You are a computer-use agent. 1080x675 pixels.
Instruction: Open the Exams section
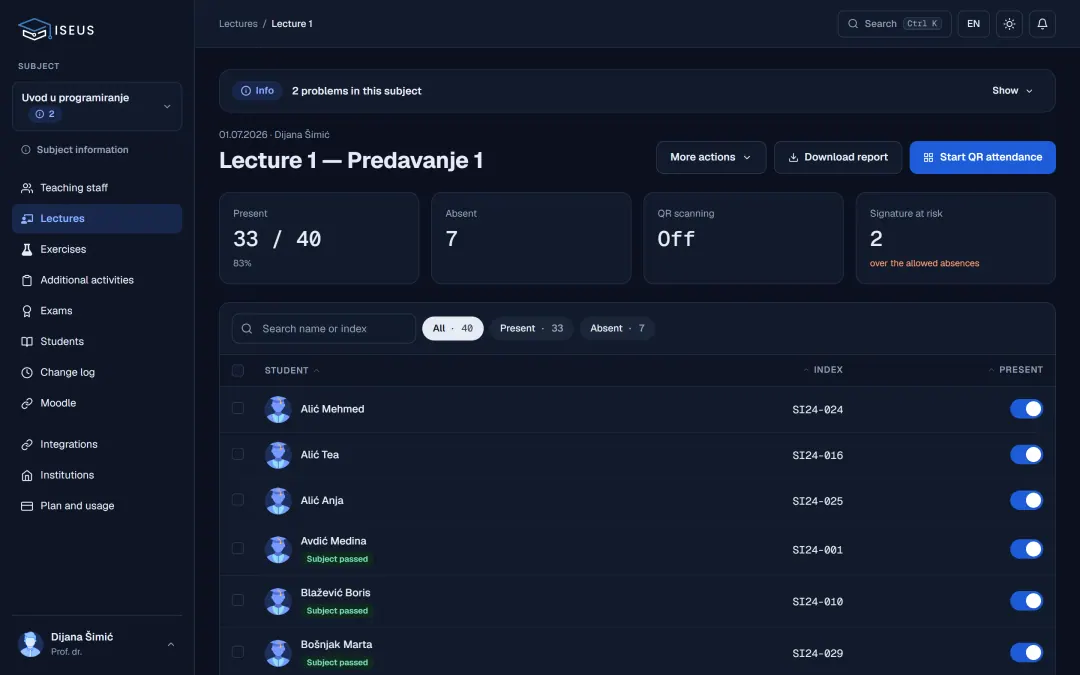tap(97, 311)
